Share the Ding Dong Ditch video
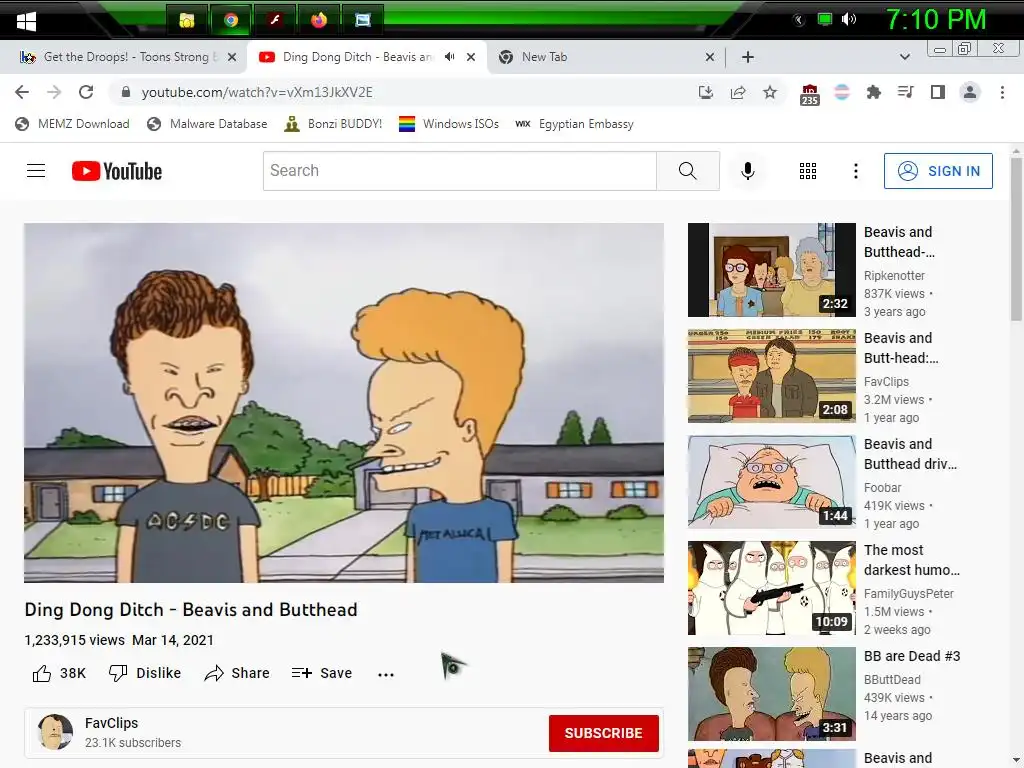The height and width of the screenshot is (768, 1024). 237,673
